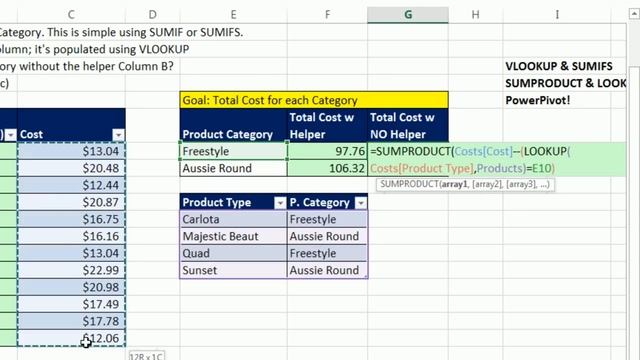This screenshot has height=360, width=640.
Task: Select the $20.98 cost cell
Action: pos(71,287)
